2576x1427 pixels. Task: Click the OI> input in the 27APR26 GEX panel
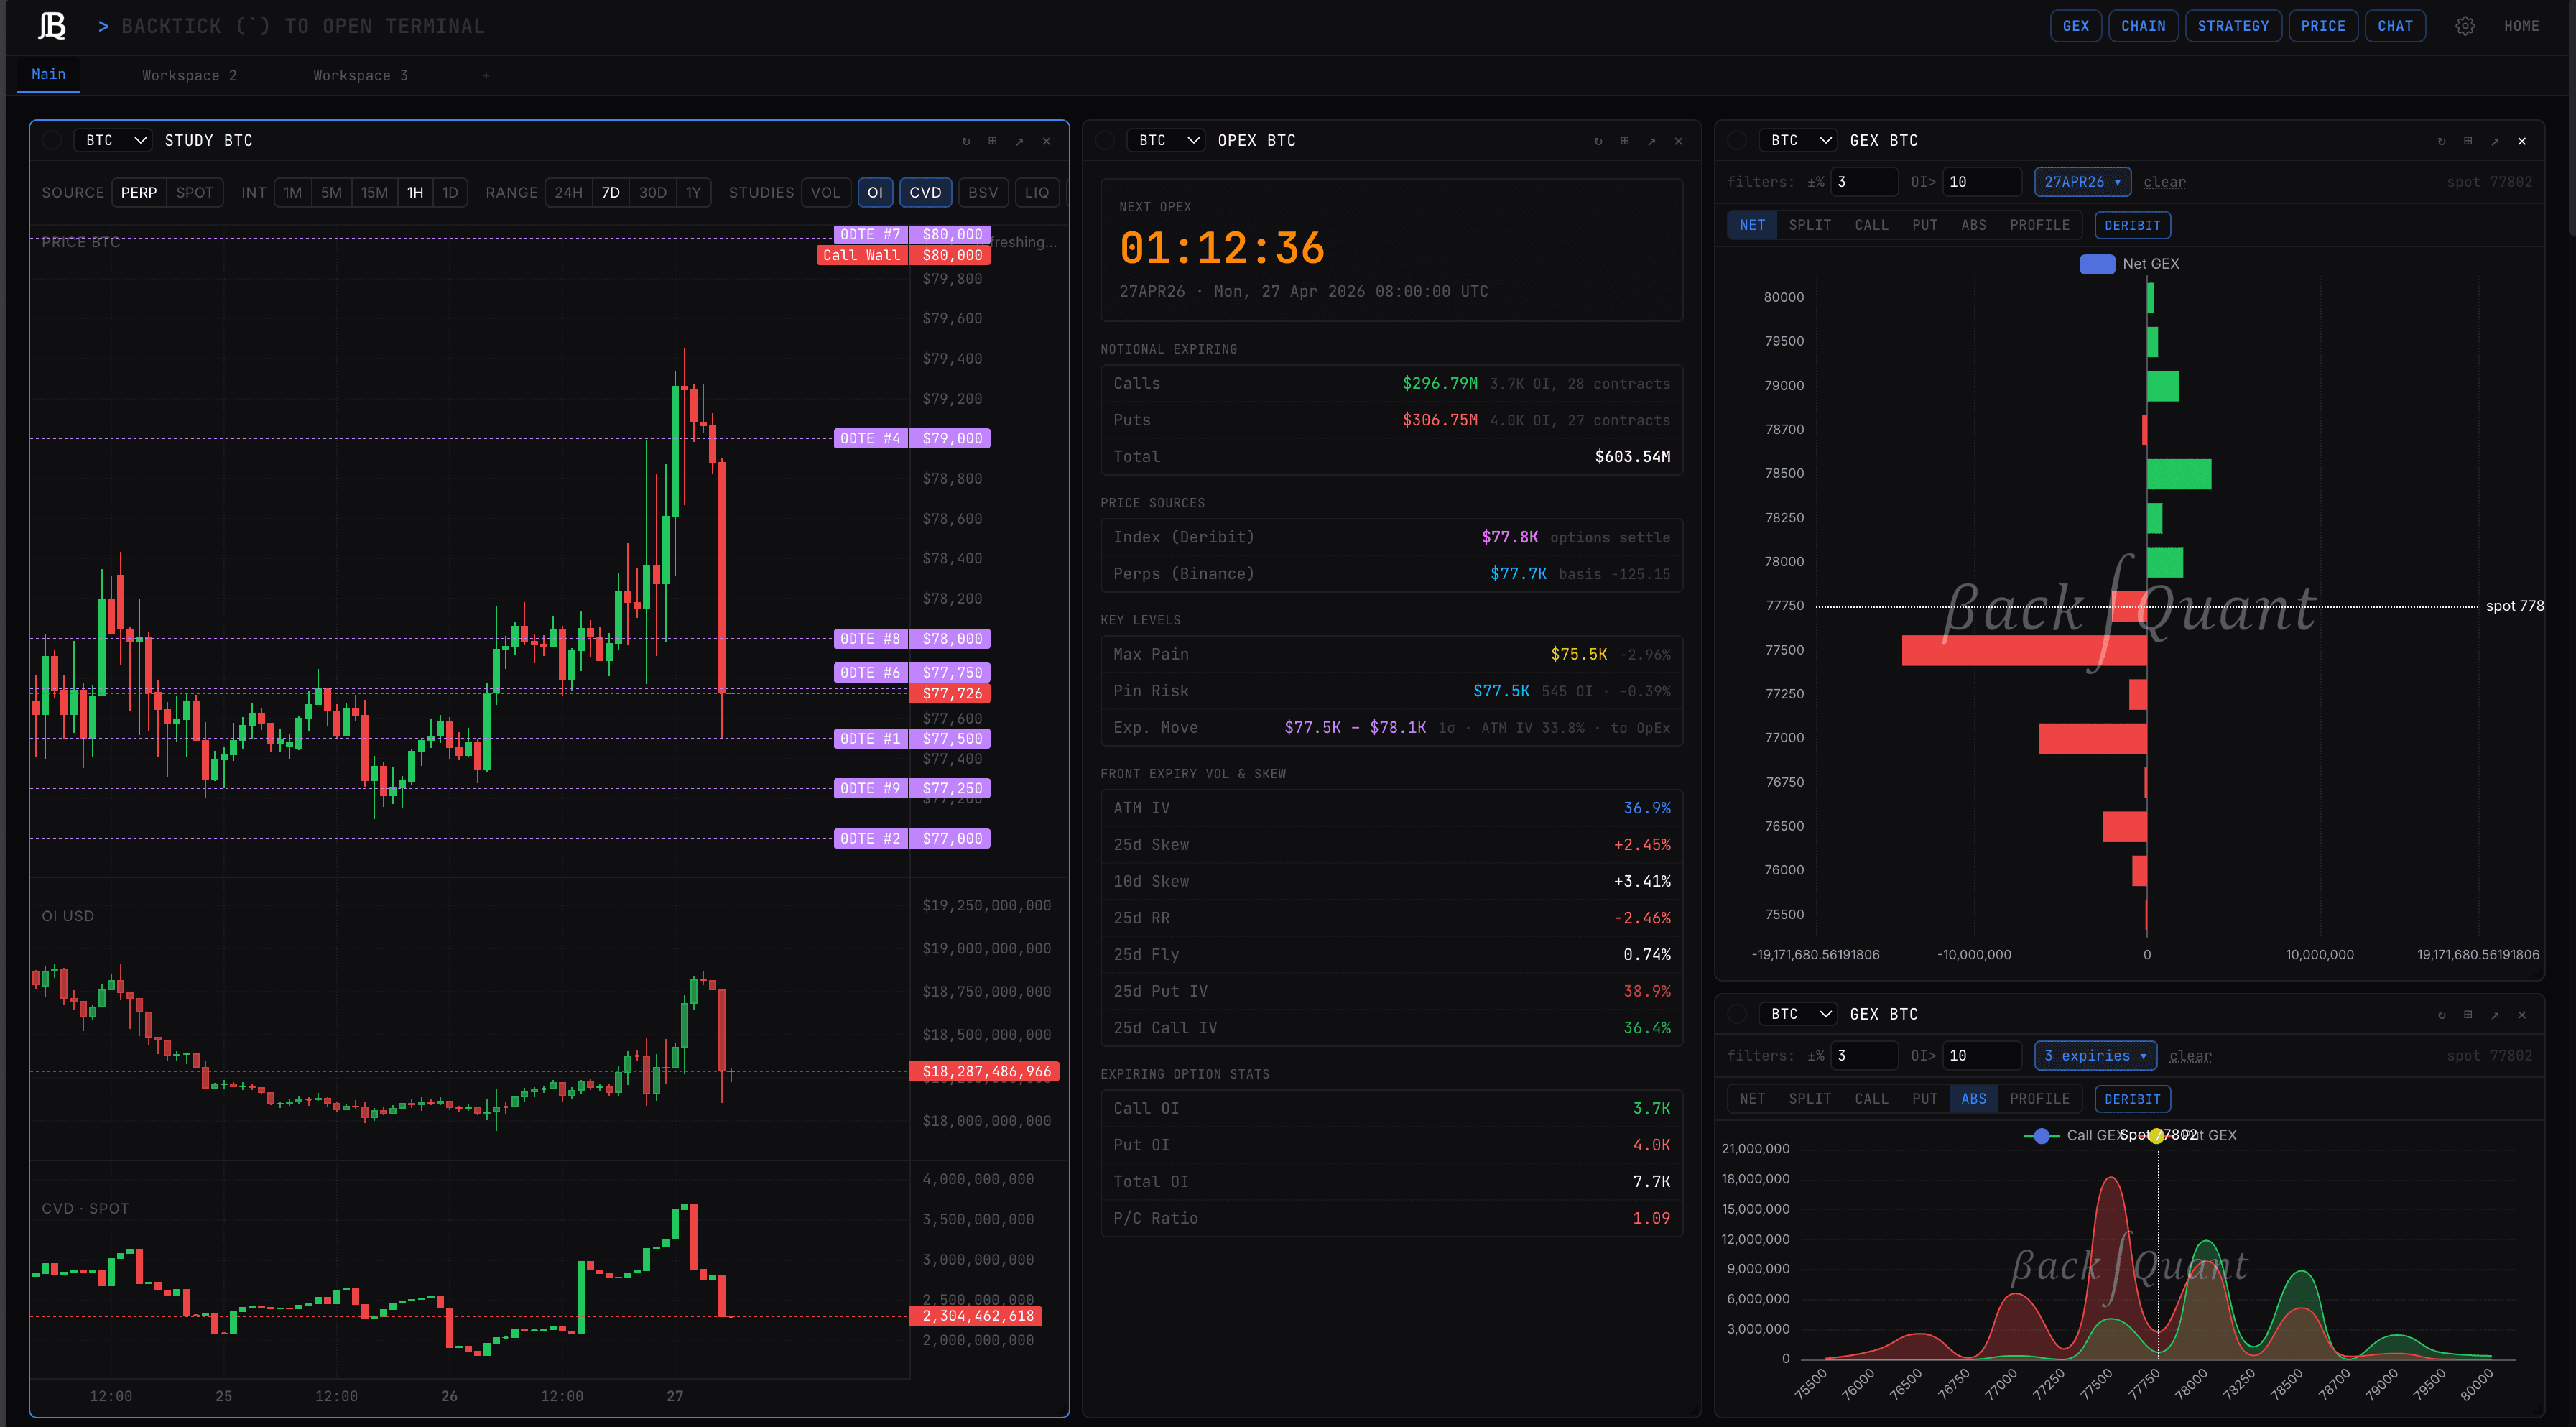(1982, 182)
